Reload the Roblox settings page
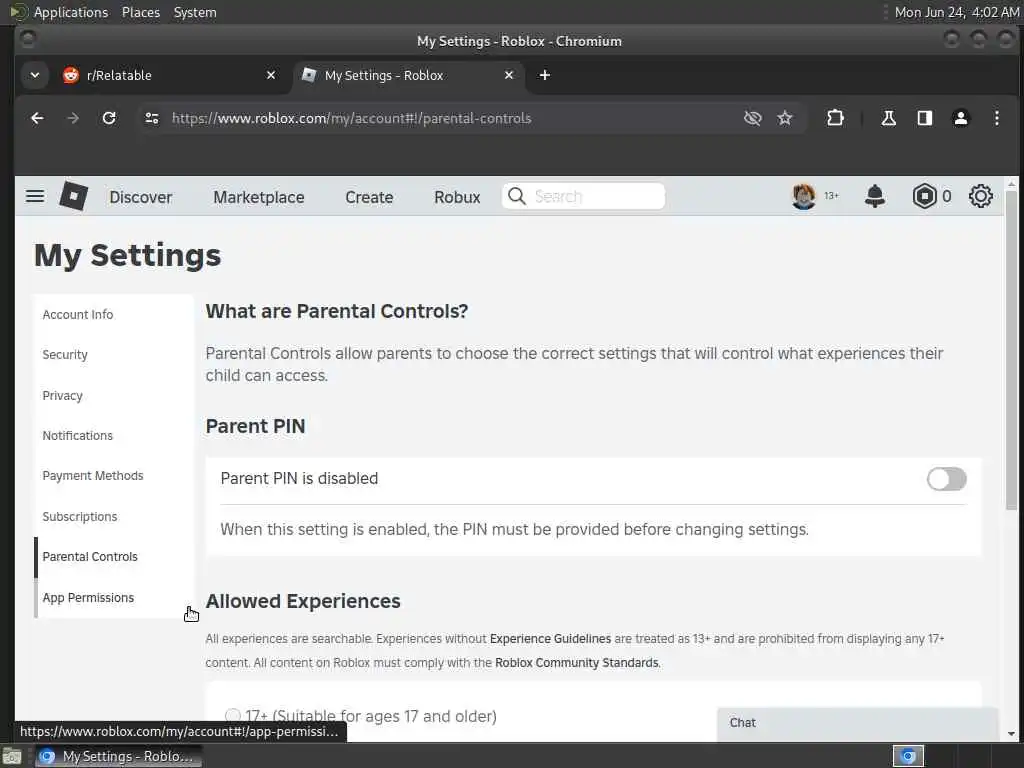 tap(109, 118)
